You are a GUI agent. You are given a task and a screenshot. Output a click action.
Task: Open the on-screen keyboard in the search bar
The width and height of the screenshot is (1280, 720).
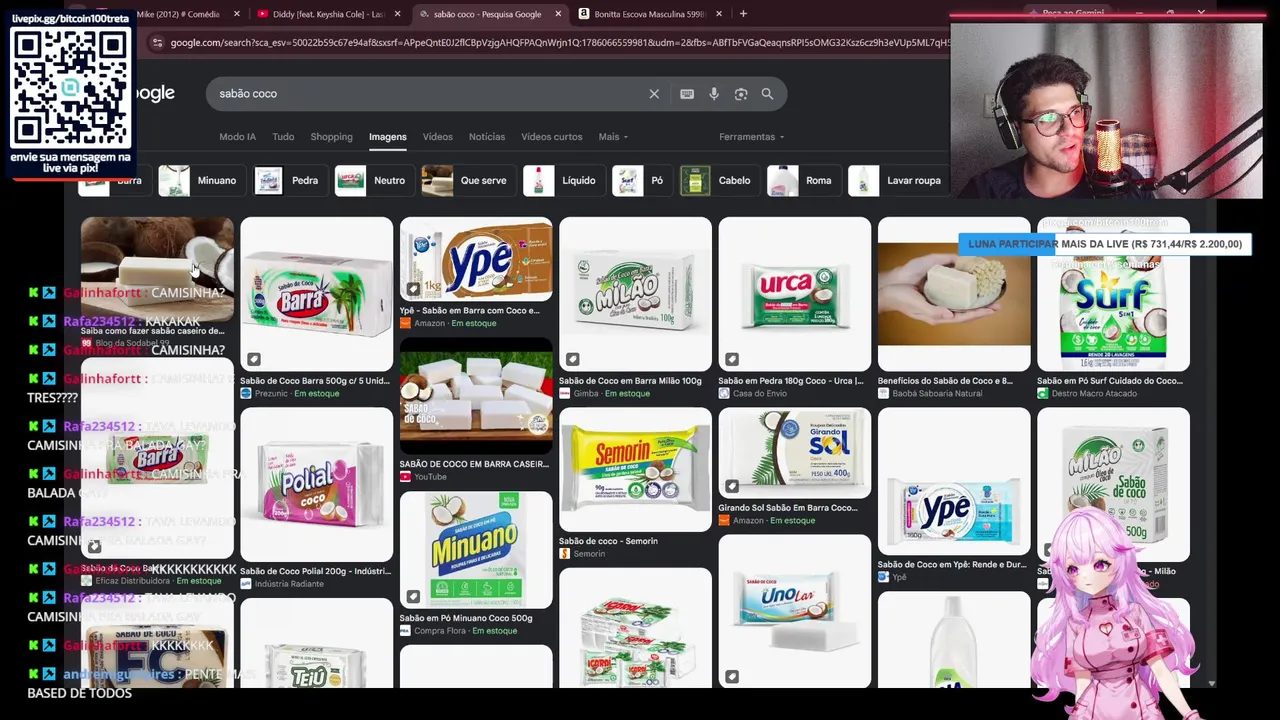point(687,94)
